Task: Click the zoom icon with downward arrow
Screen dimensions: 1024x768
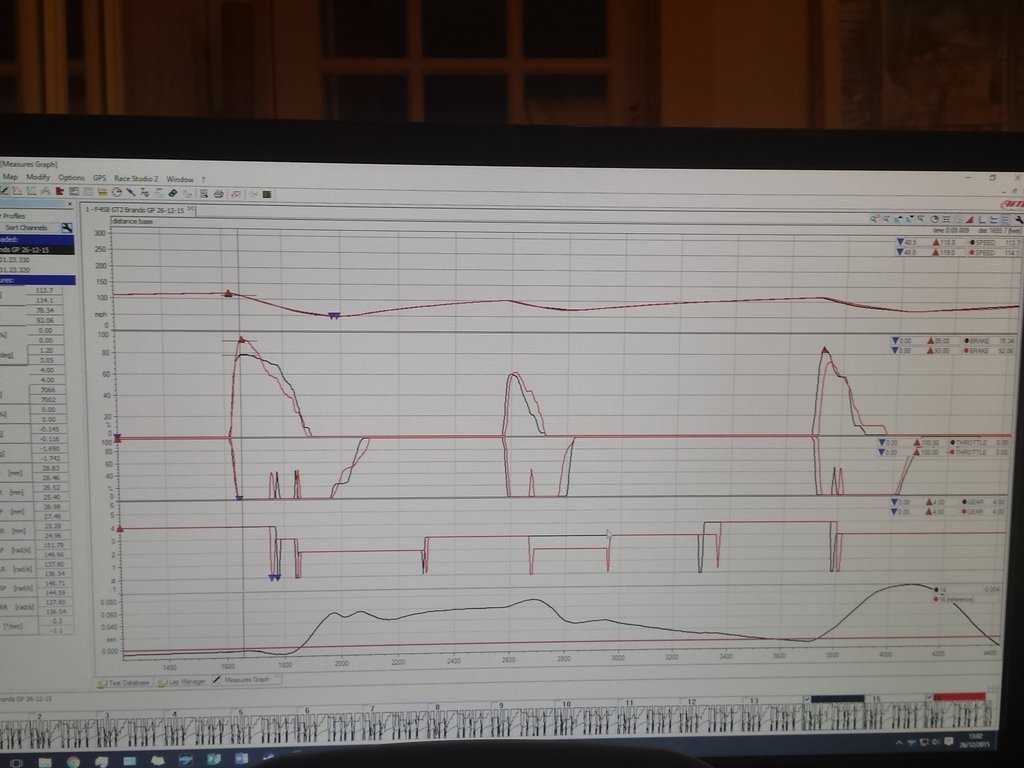Action: click(908, 219)
